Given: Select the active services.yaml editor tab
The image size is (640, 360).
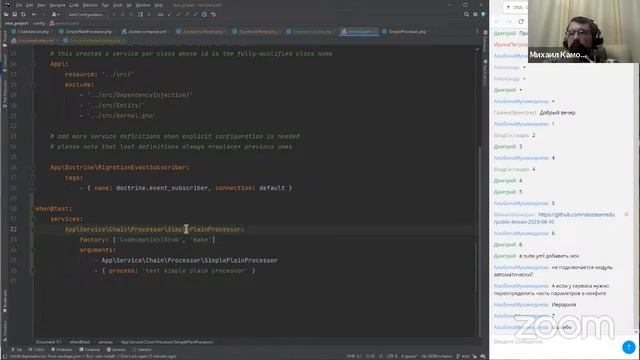Looking at the screenshot, I should click(358, 31).
